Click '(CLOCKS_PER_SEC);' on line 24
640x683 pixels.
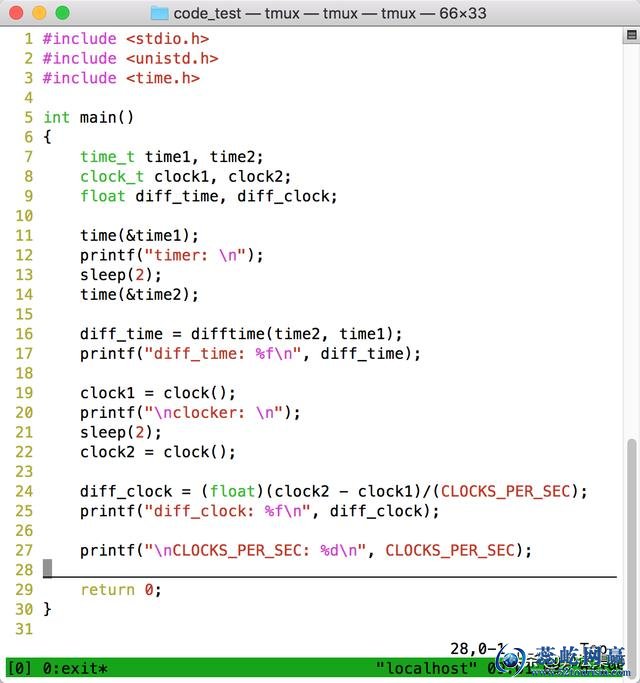510,491
